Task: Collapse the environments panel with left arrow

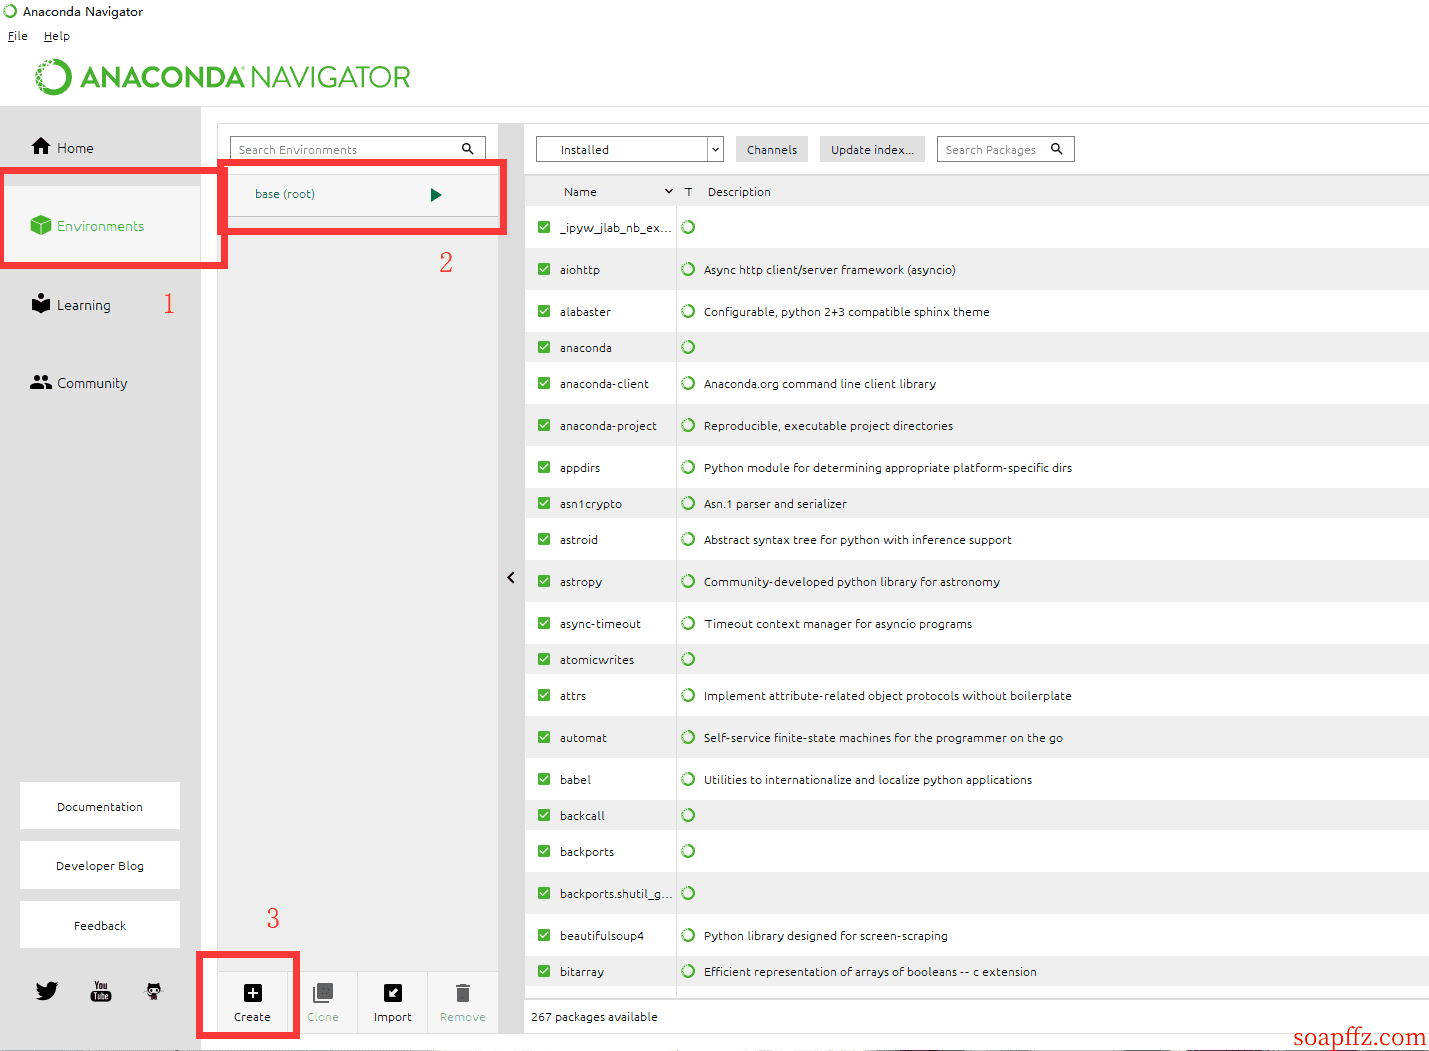Action: point(511,577)
